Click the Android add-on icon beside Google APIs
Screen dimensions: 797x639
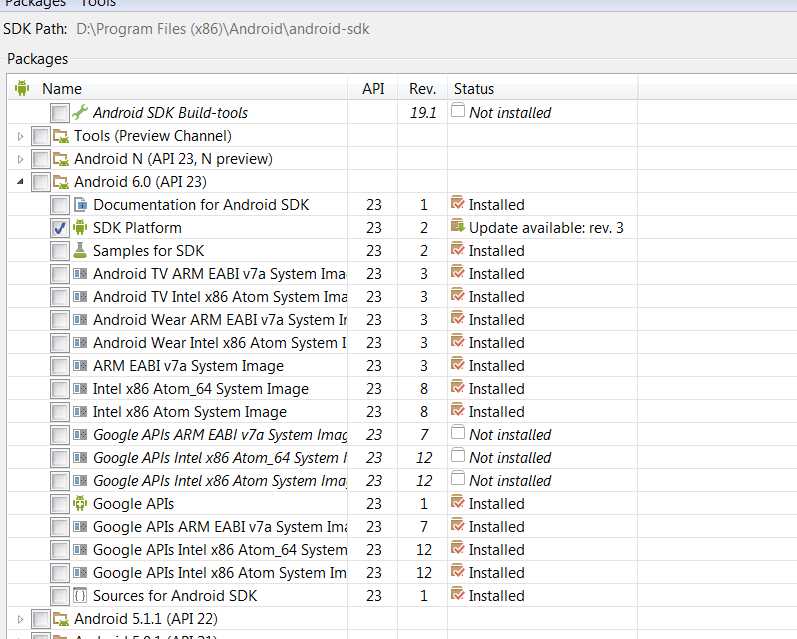80,503
